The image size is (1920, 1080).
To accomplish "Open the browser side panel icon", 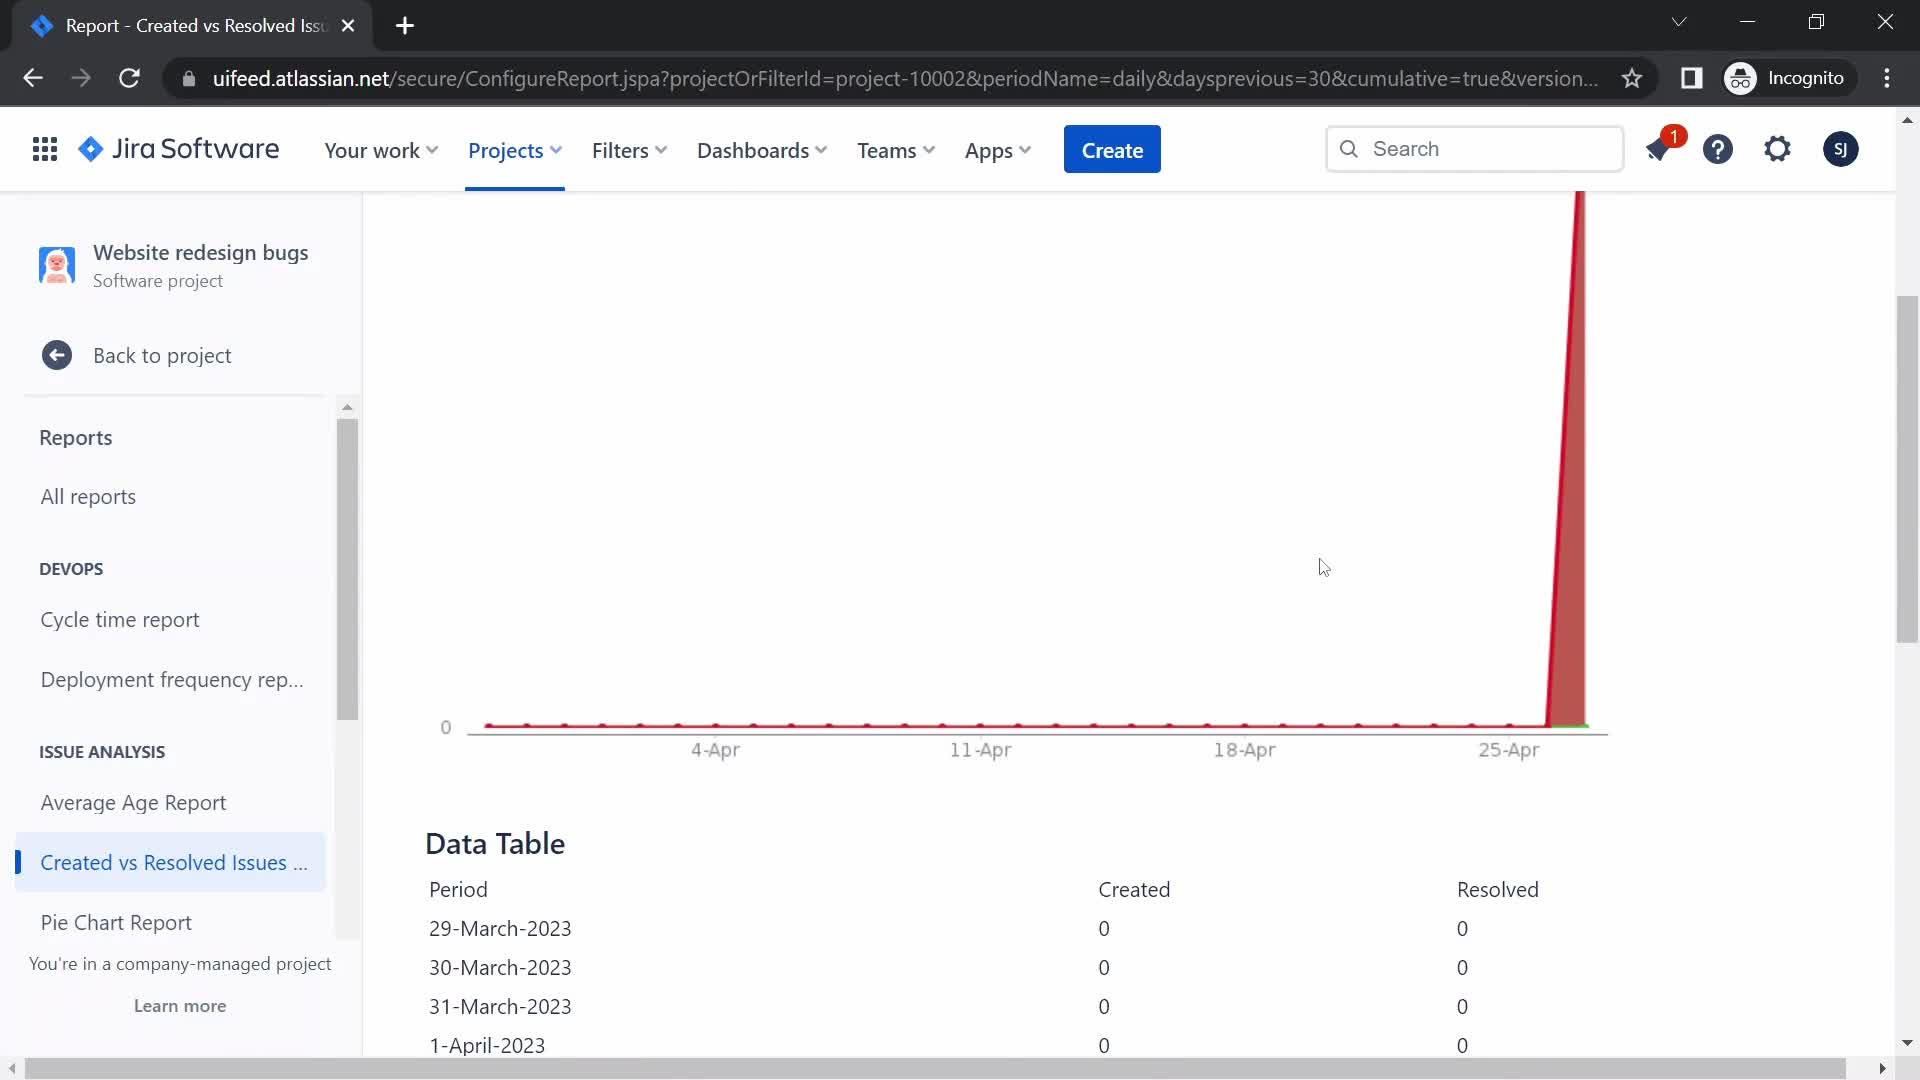I will 1691,78.
